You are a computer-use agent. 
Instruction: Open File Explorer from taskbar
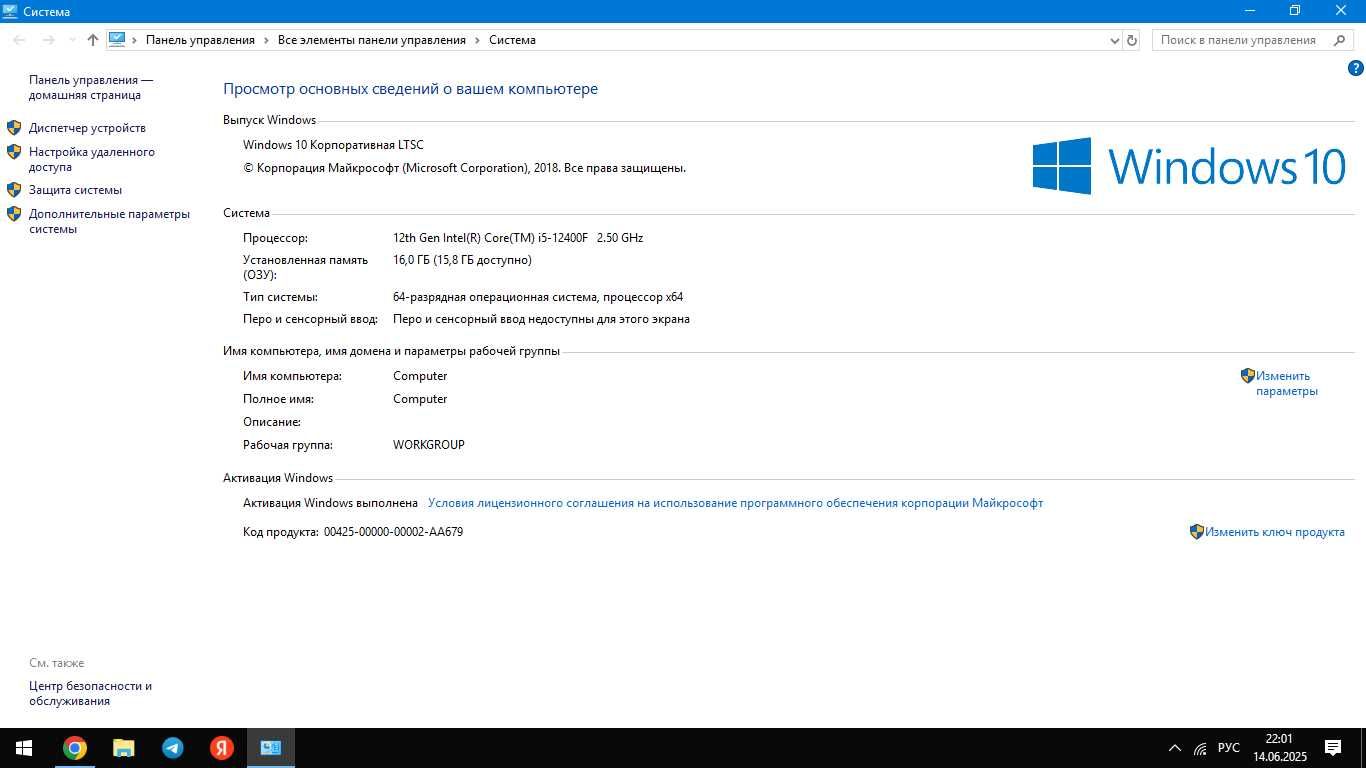(123, 748)
